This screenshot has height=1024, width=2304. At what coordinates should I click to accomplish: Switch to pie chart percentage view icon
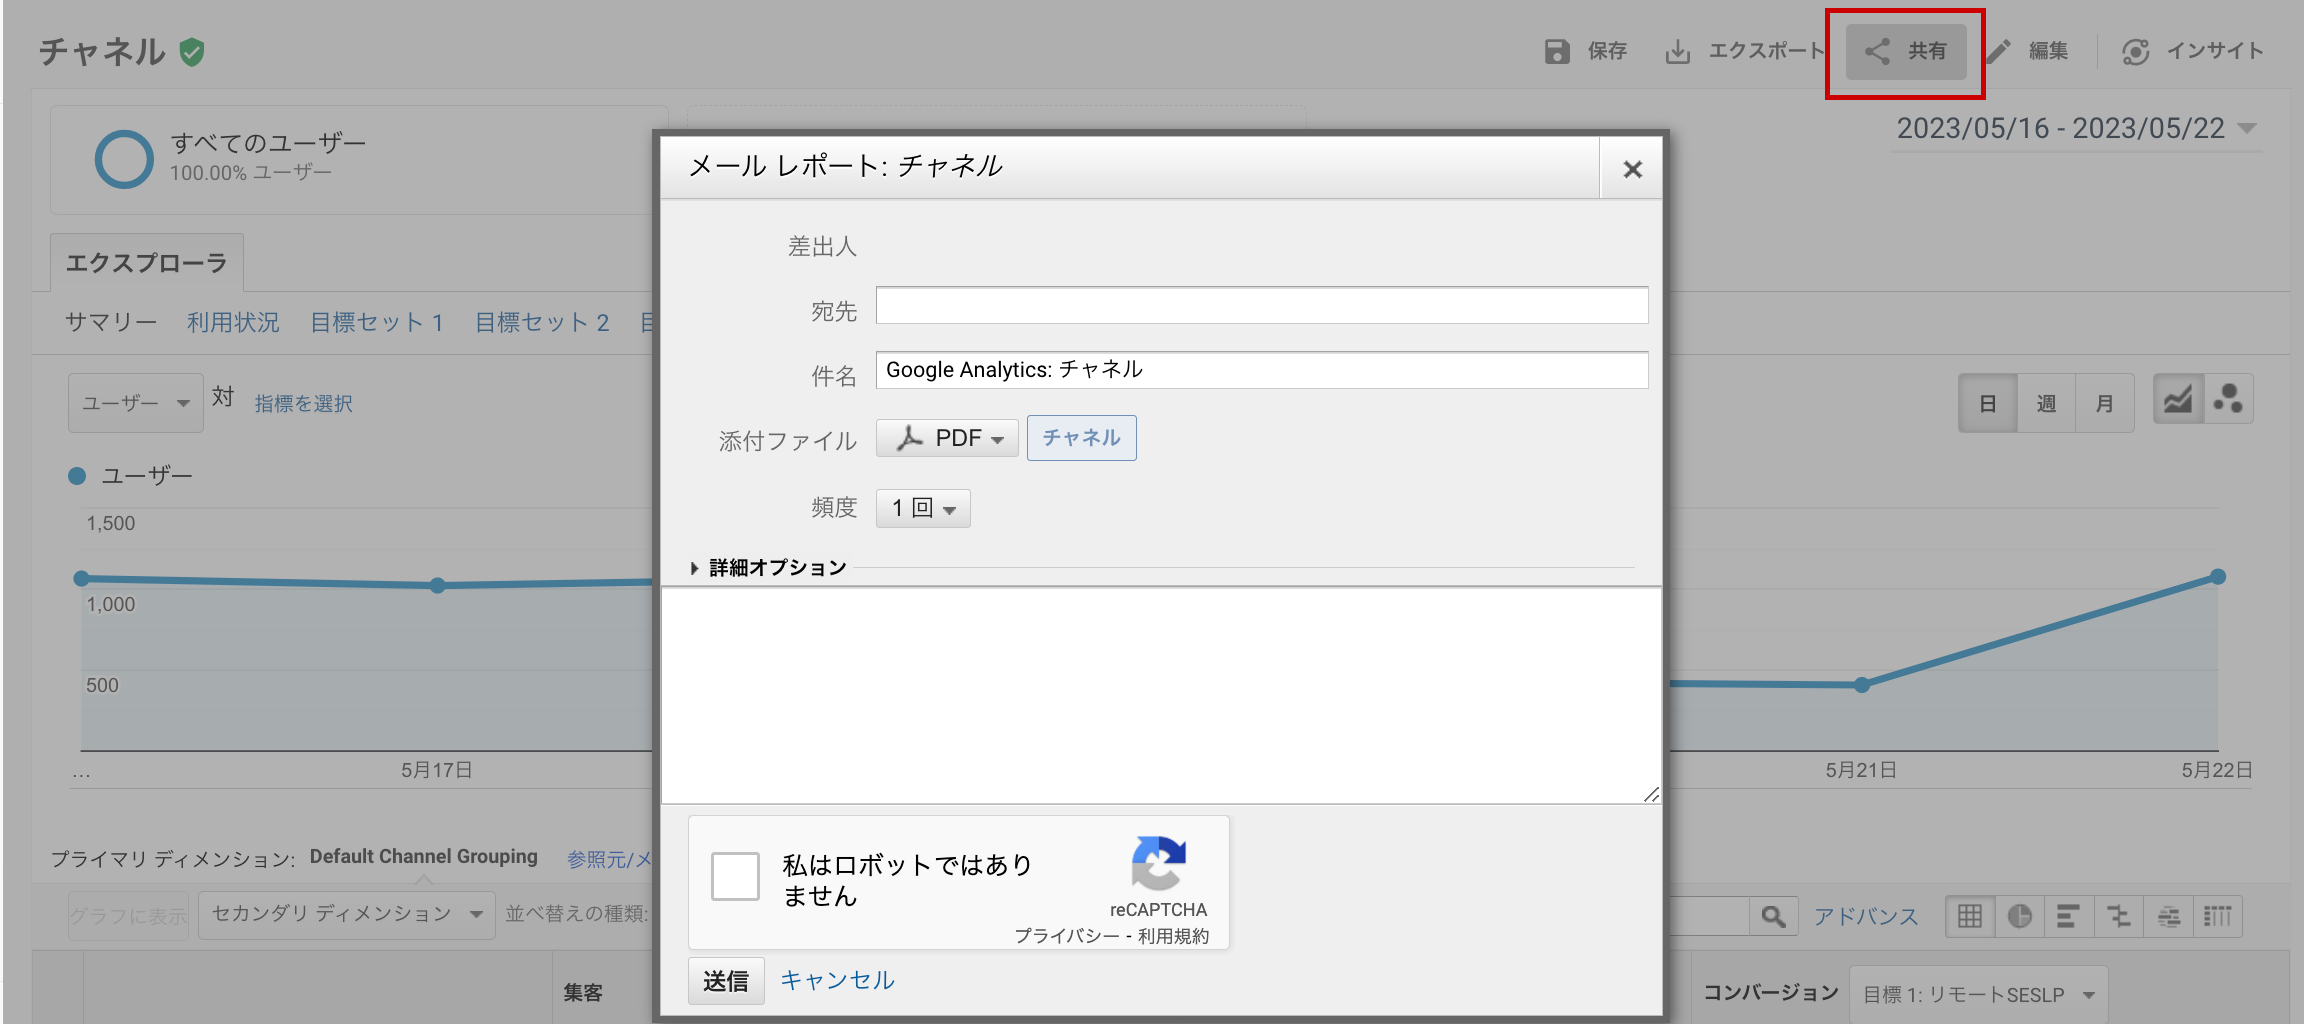point(2020,916)
